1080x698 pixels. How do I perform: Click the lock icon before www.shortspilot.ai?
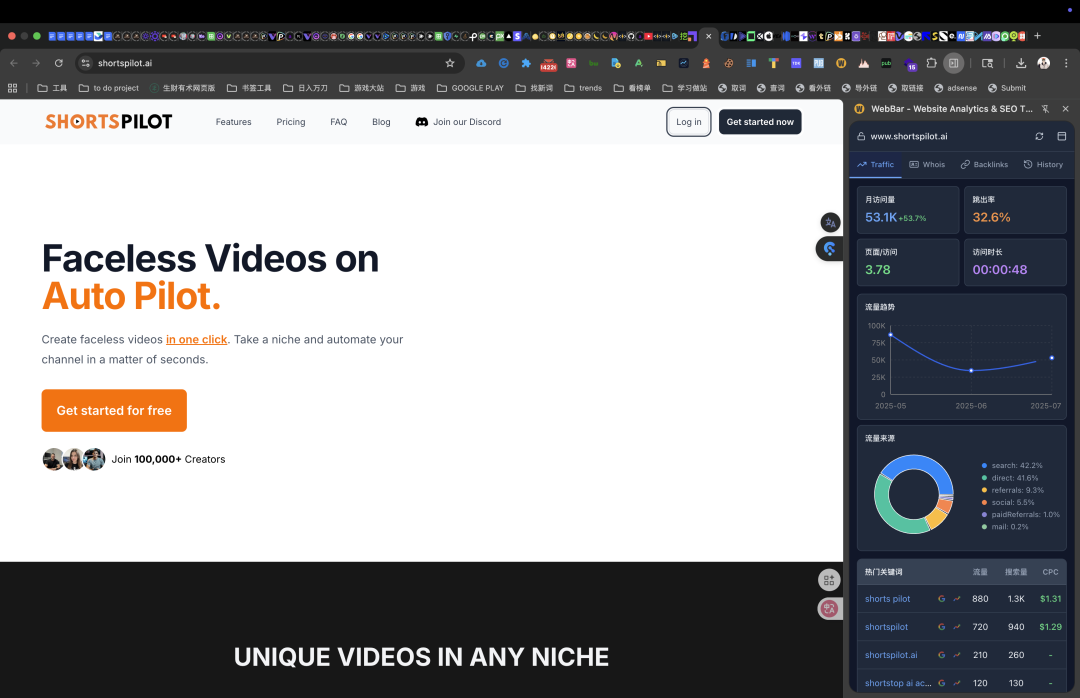coord(861,136)
